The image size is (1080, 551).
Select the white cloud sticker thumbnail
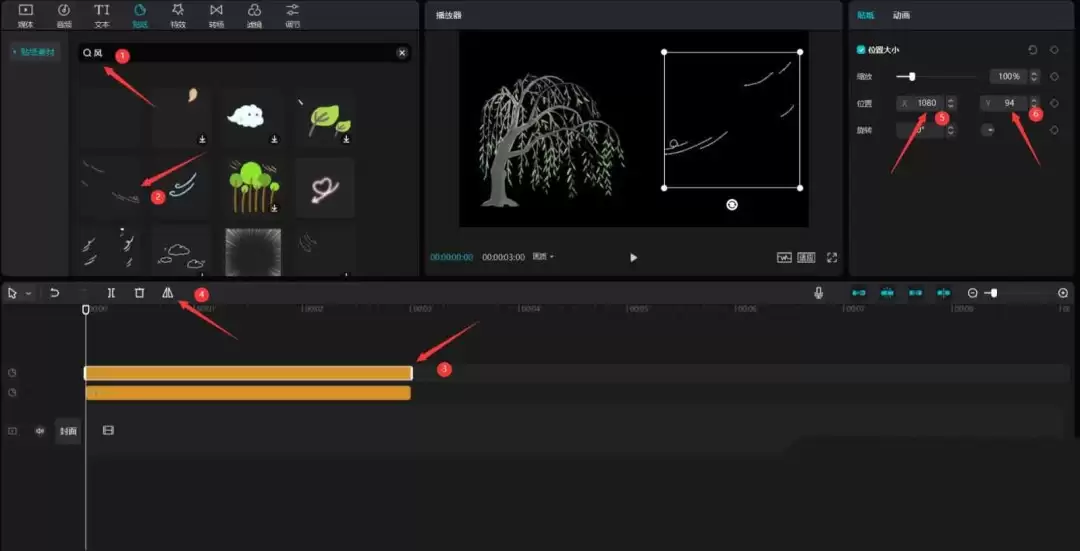[x=246, y=117]
